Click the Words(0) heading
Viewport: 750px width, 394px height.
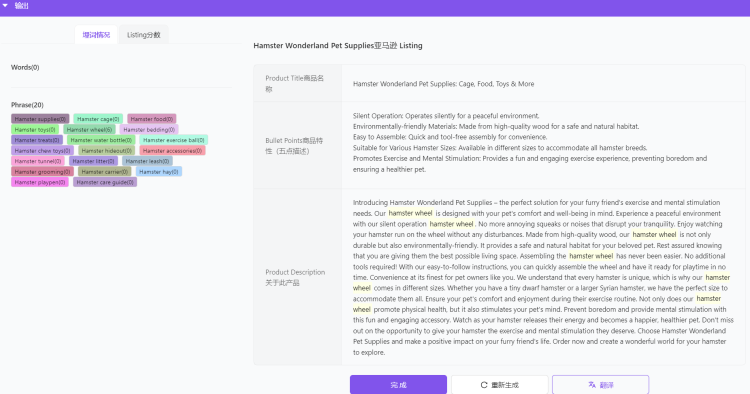pyautogui.click(x=25, y=67)
